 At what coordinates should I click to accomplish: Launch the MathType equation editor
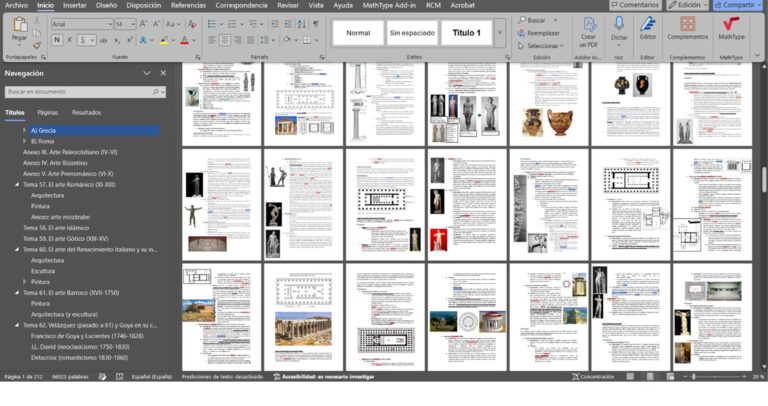tap(731, 28)
